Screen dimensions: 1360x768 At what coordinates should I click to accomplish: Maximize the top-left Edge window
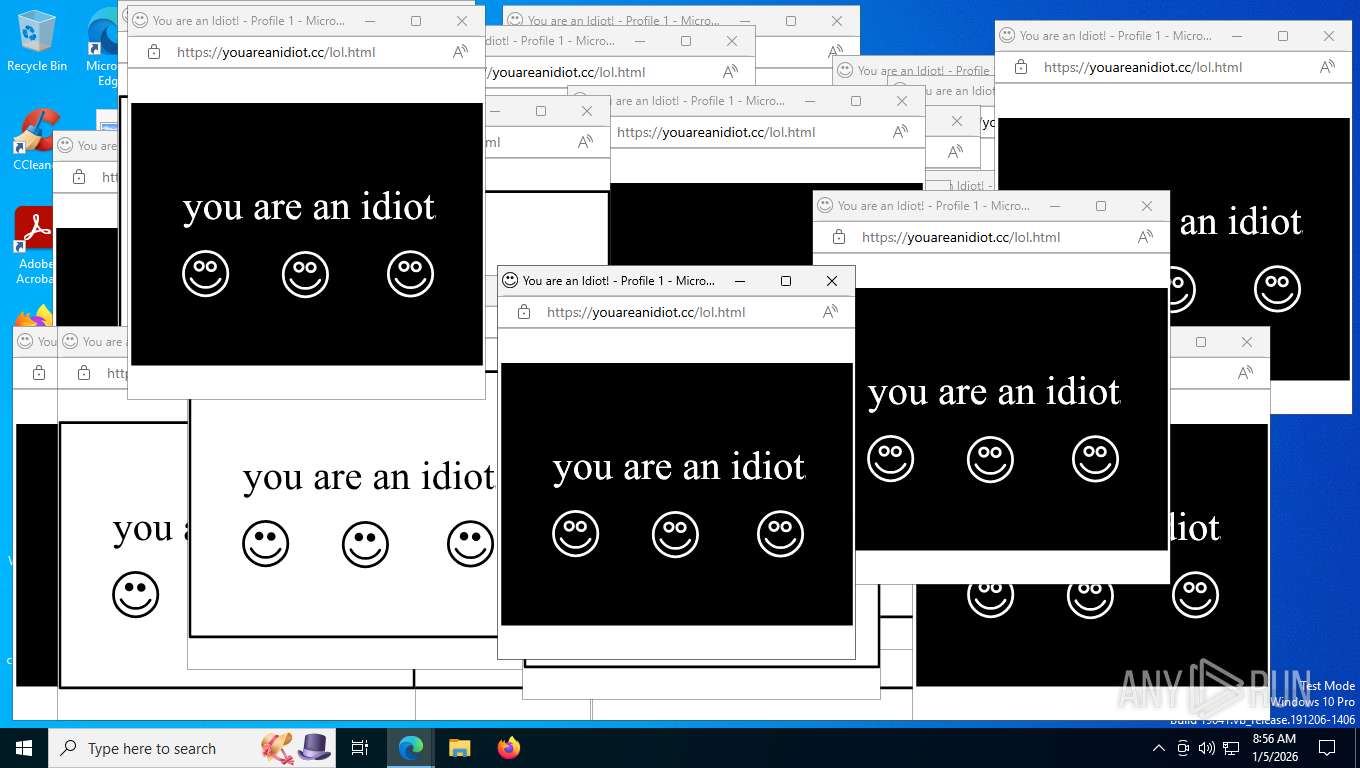click(x=416, y=21)
